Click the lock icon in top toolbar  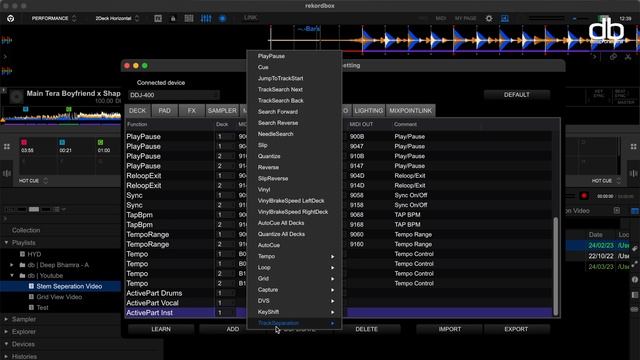click(x=173, y=18)
